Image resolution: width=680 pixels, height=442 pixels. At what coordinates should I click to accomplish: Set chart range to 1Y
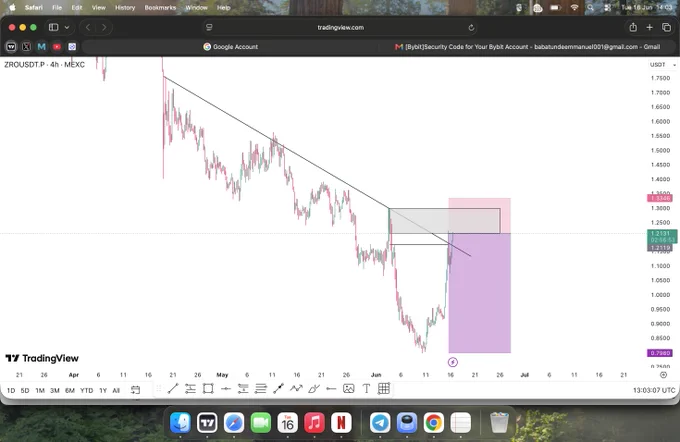(x=103, y=390)
